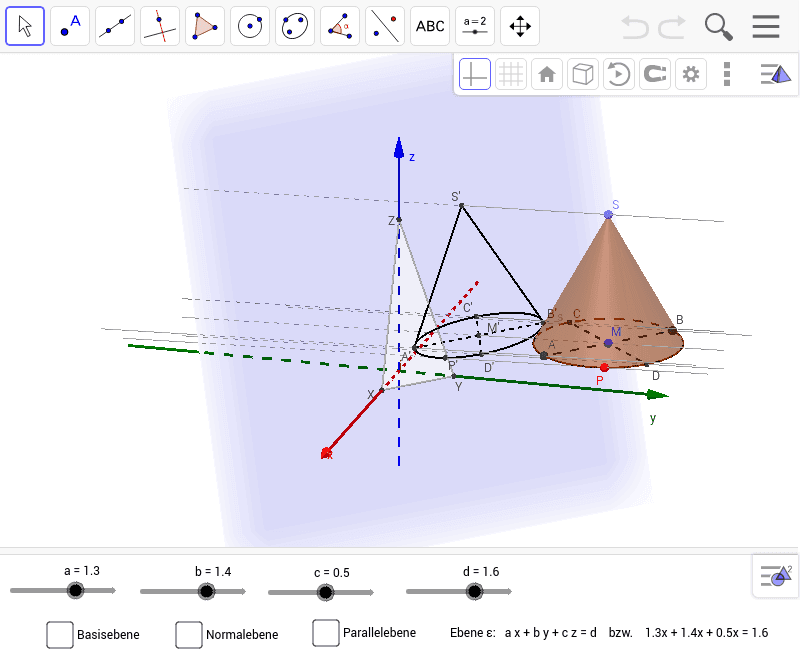Image resolution: width=800 pixels, height=660 pixels.
Task: Click the slider d knob
Action: pyautogui.click(x=474, y=591)
